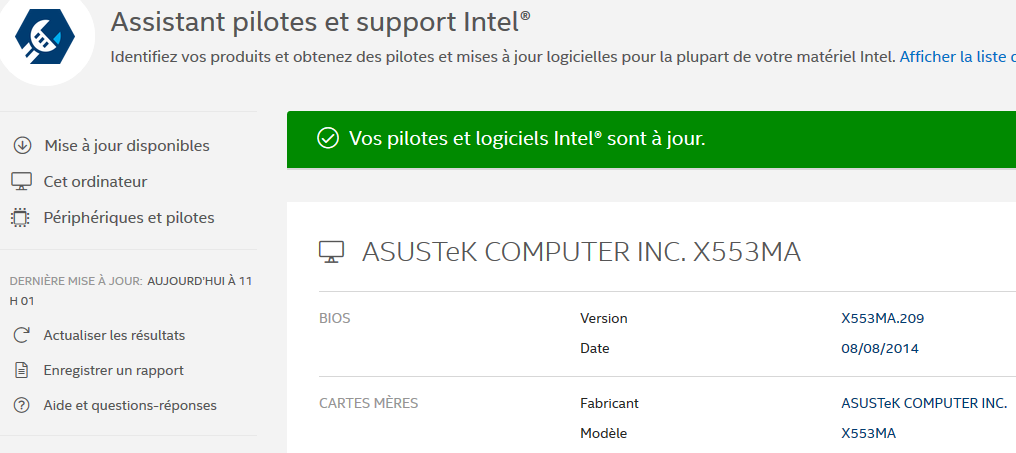
Task: Click the BIOS version value X553MA.209
Action: [883, 319]
